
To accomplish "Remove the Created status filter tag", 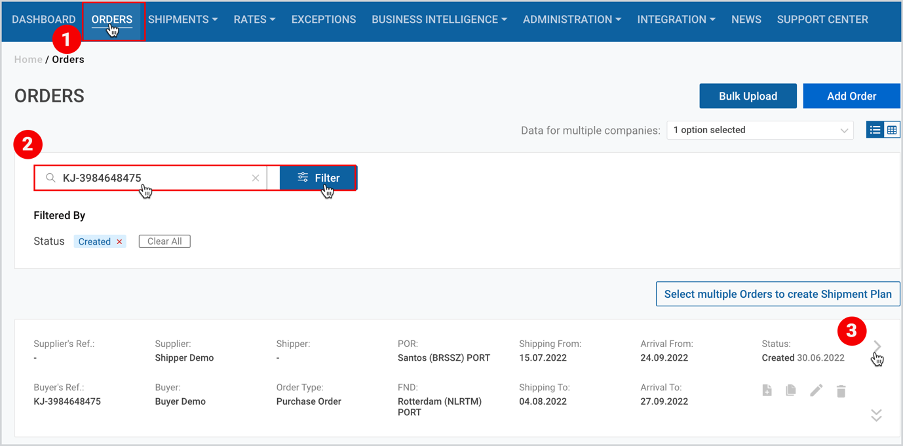I will pyautogui.click(x=119, y=242).
